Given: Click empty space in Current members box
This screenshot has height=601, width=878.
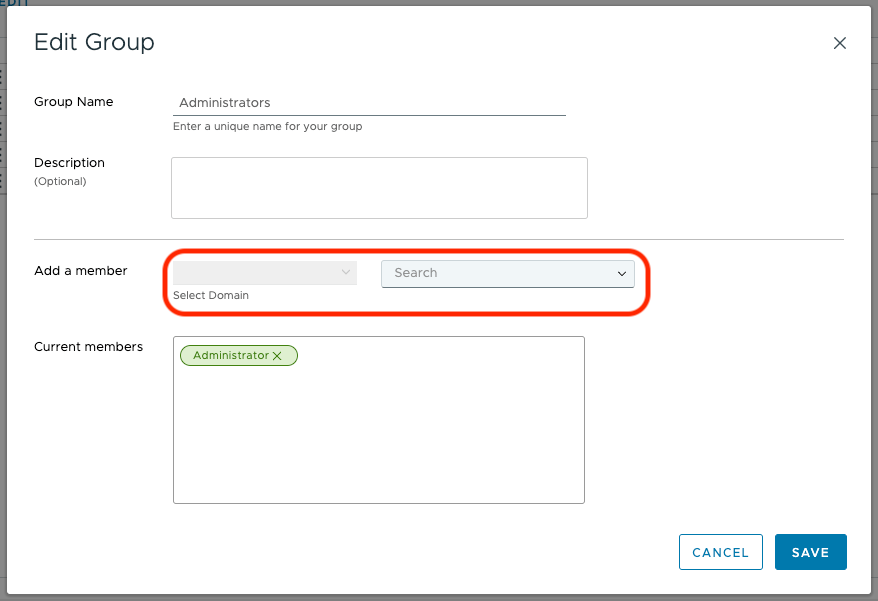Looking at the screenshot, I should pos(378,440).
